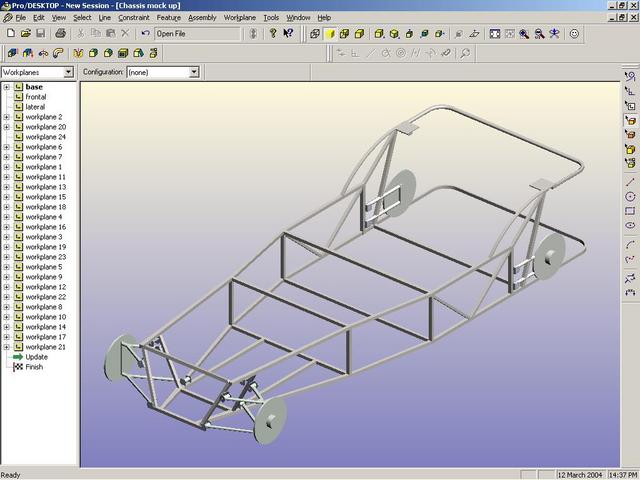Select workplane 13 in the tree
This screenshot has width=640, height=480.
click(45, 187)
